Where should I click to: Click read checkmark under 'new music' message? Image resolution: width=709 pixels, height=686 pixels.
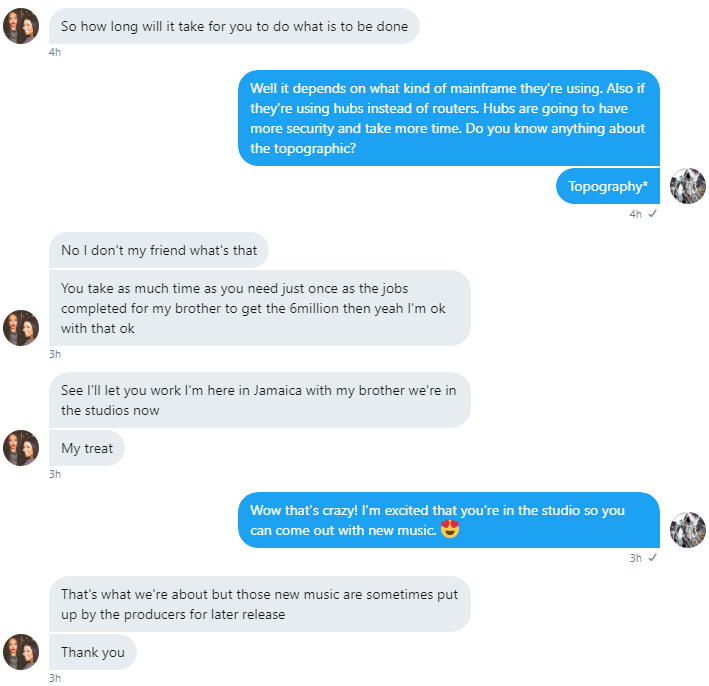pos(652,558)
